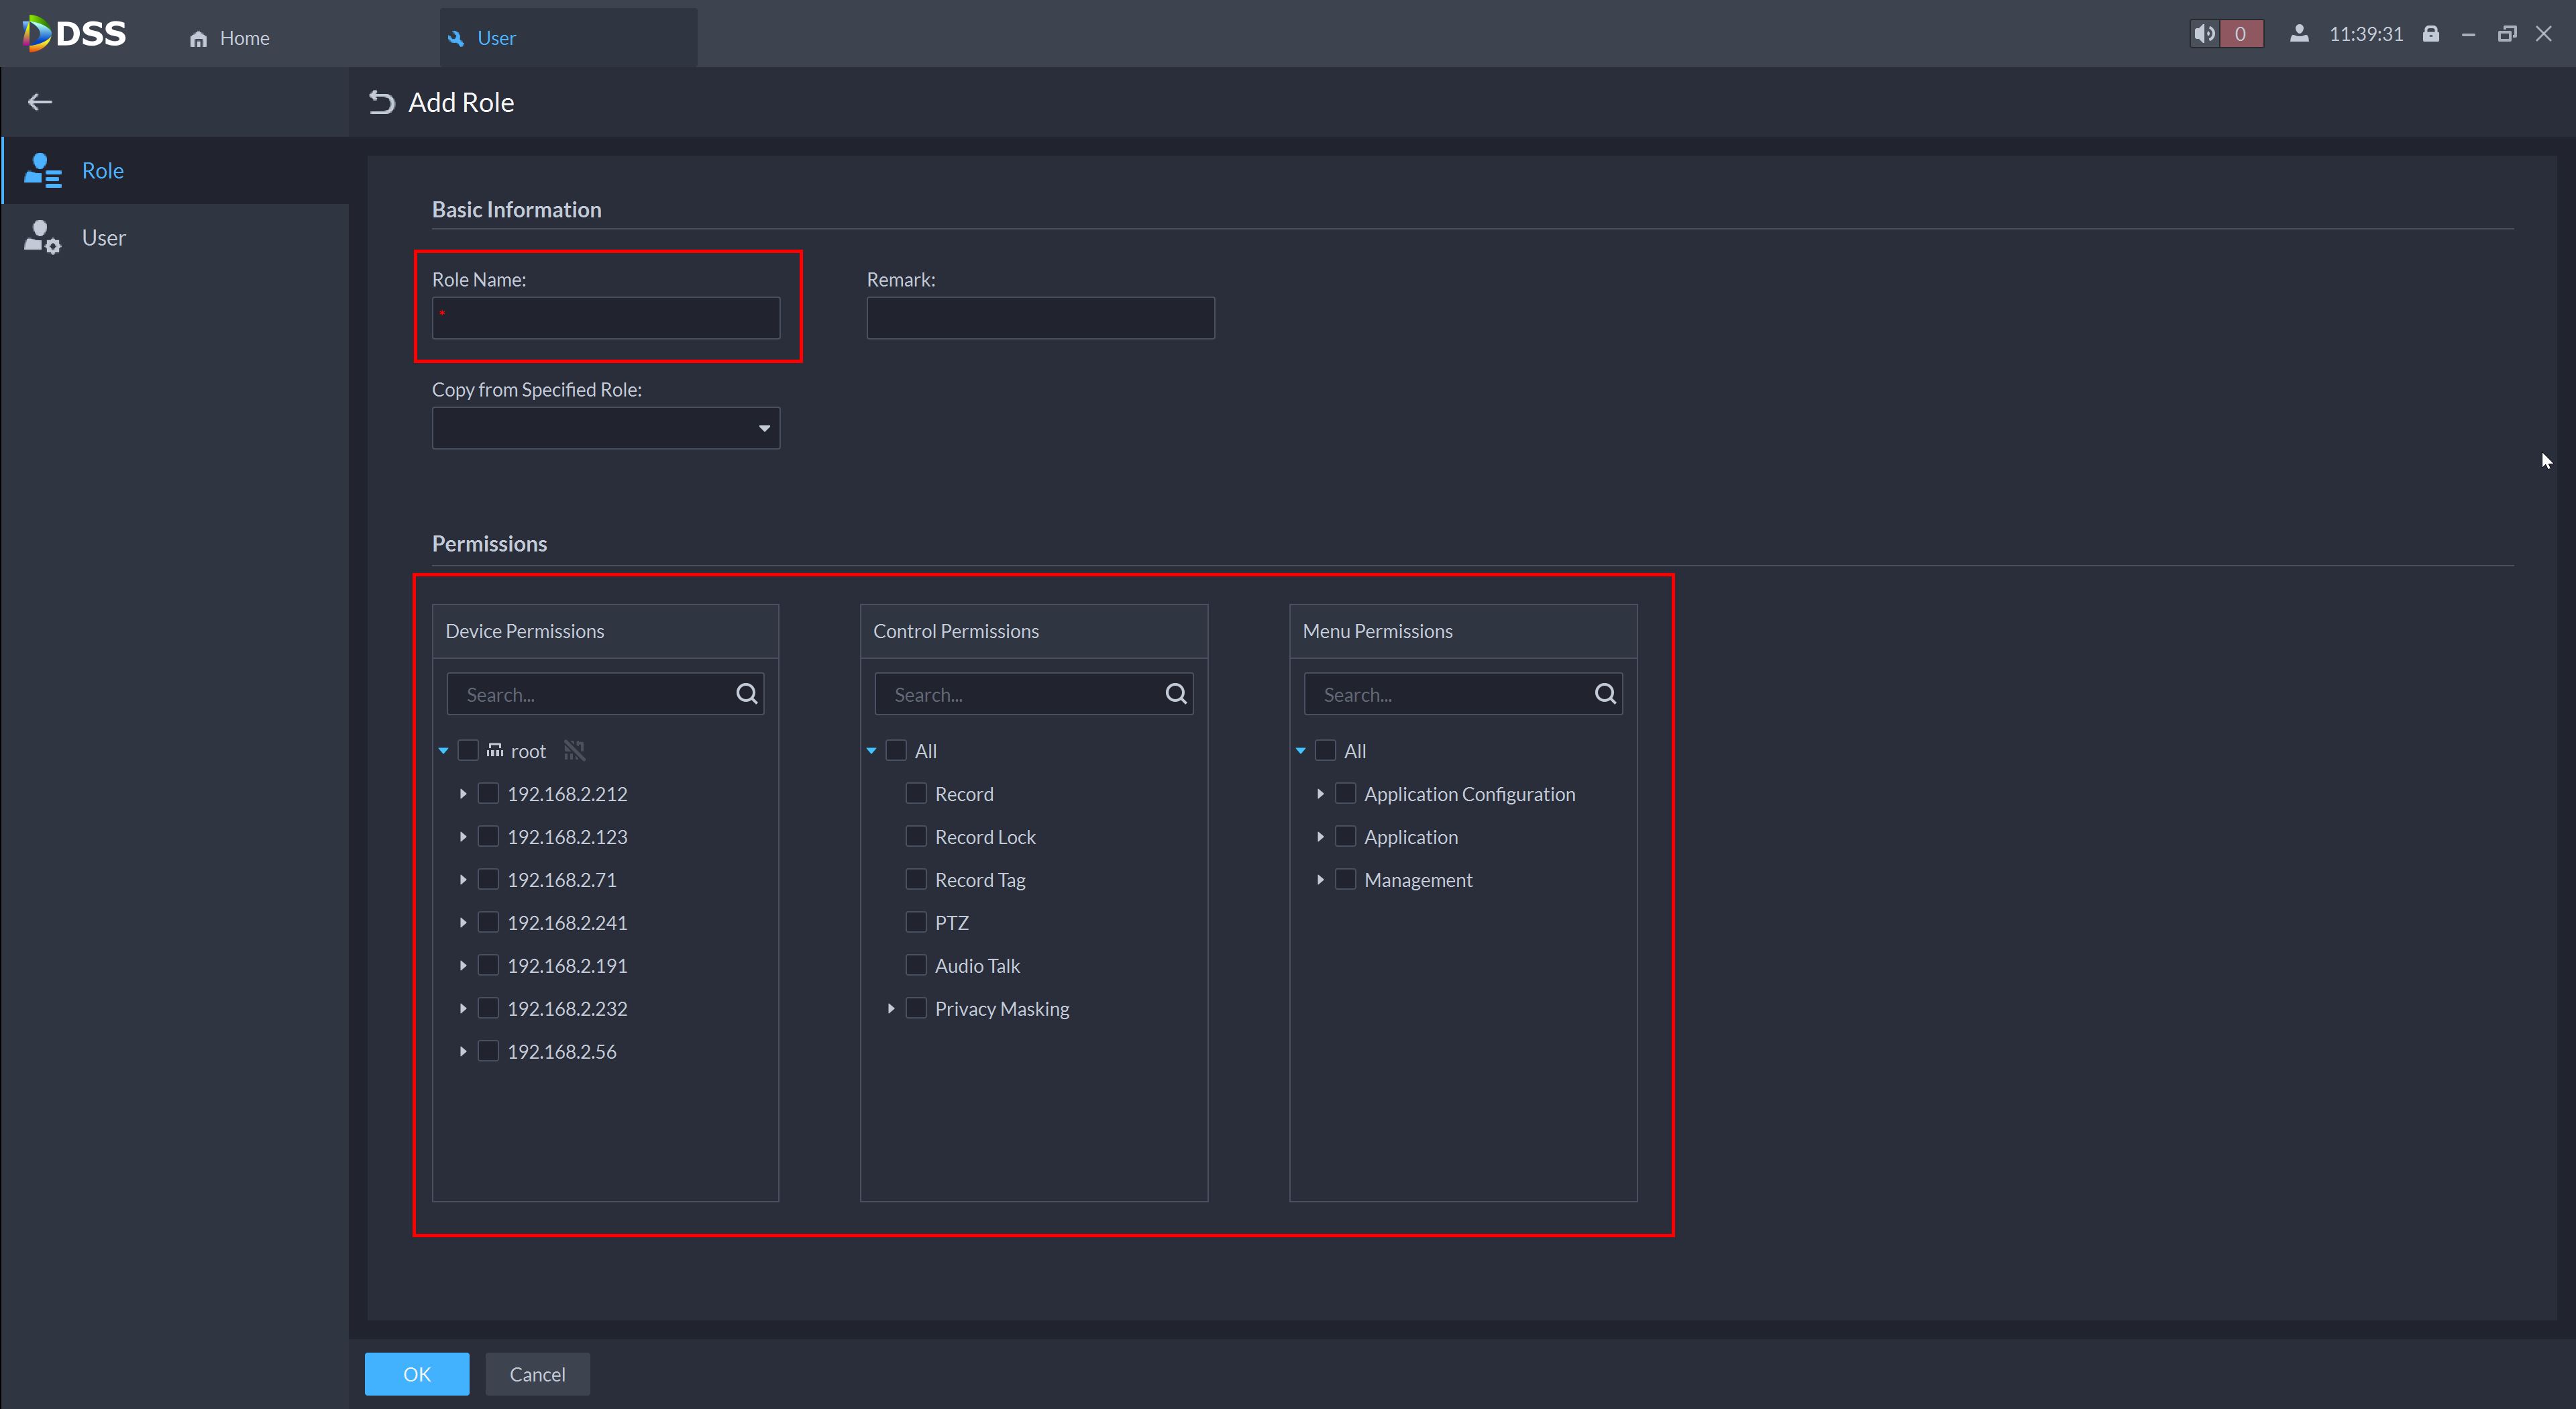Expand the Privacy Masking tree node
Viewport: 2576px width, 1409px height.
891,1009
